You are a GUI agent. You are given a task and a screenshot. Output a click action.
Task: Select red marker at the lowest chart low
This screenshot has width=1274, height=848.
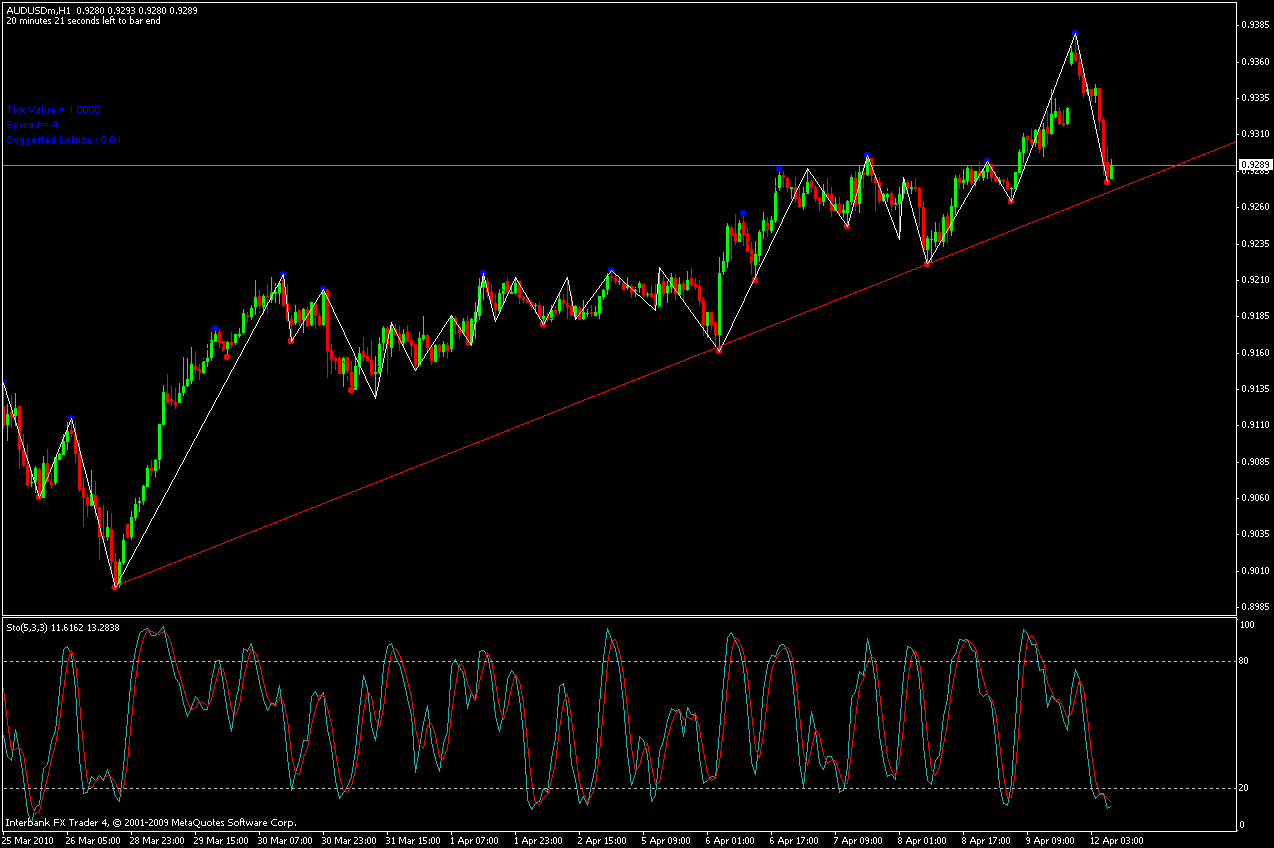tap(115, 586)
